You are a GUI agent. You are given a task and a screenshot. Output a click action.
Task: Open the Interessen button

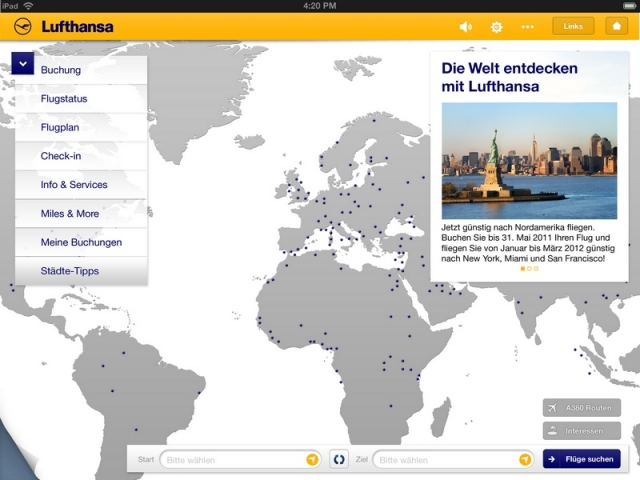582,431
